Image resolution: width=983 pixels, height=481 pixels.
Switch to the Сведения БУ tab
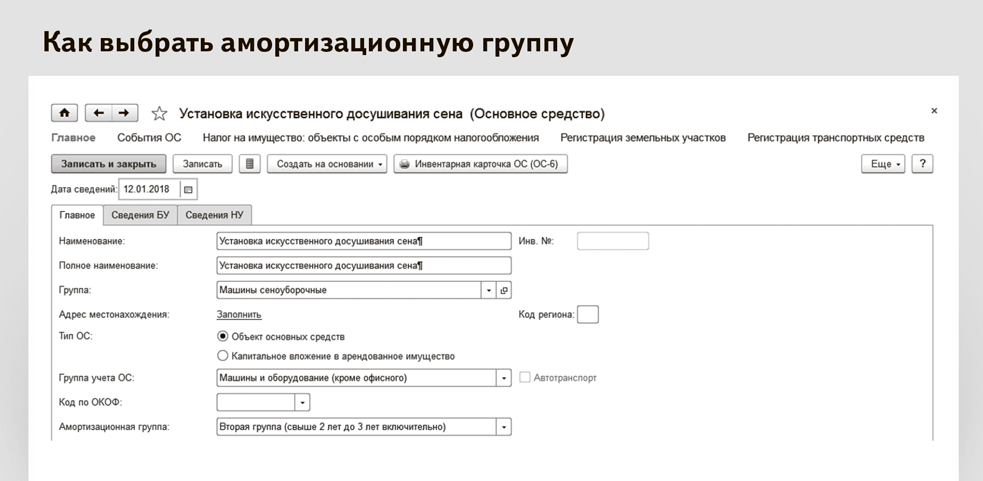pos(140,215)
